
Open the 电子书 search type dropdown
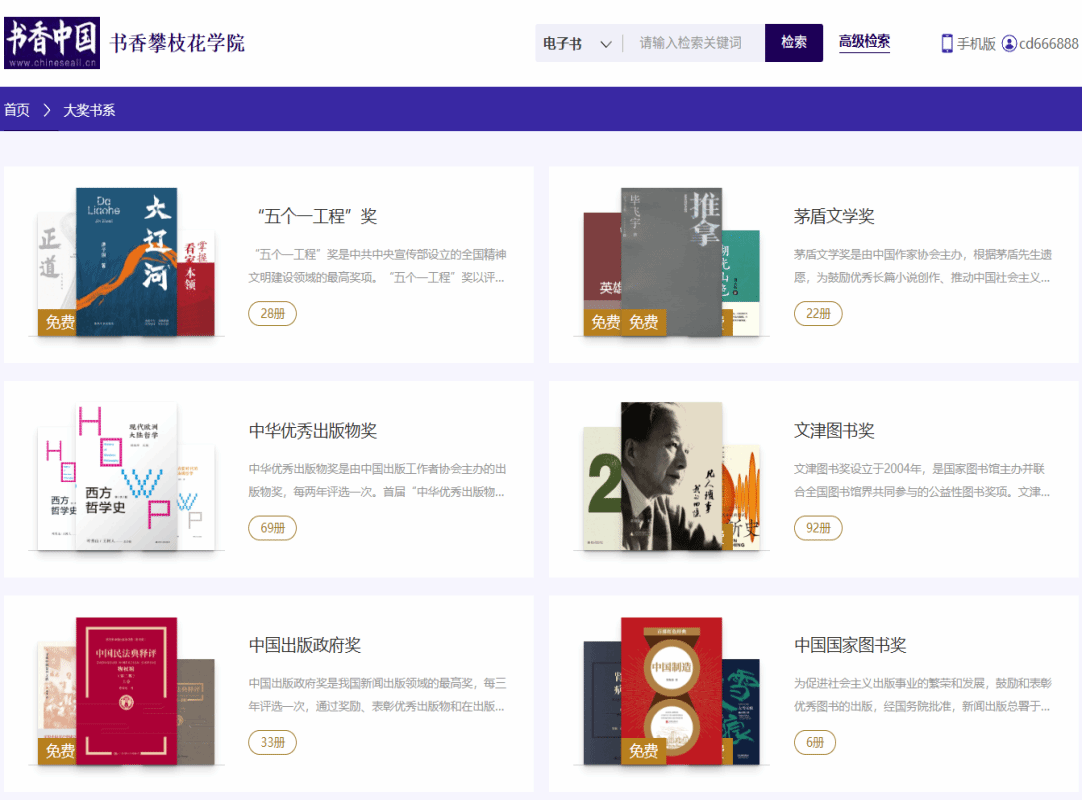point(577,43)
